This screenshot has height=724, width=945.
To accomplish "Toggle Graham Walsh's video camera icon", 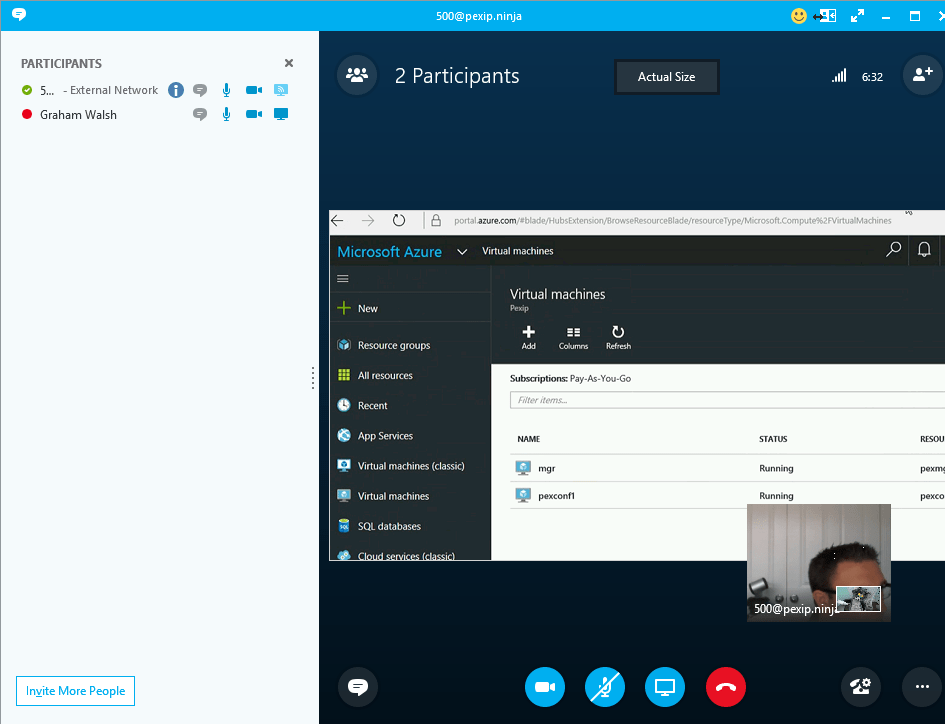I will (x=254, y=114).
